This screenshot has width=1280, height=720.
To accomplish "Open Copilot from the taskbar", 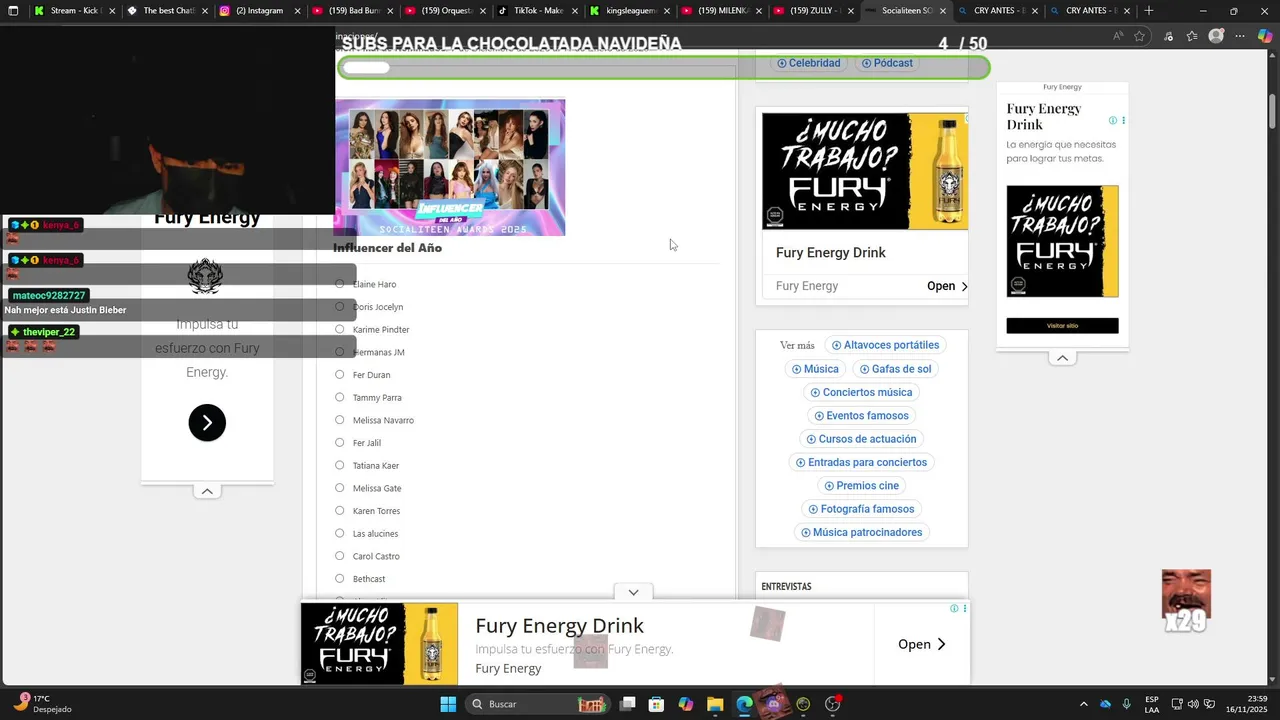I will coord(685,704).
